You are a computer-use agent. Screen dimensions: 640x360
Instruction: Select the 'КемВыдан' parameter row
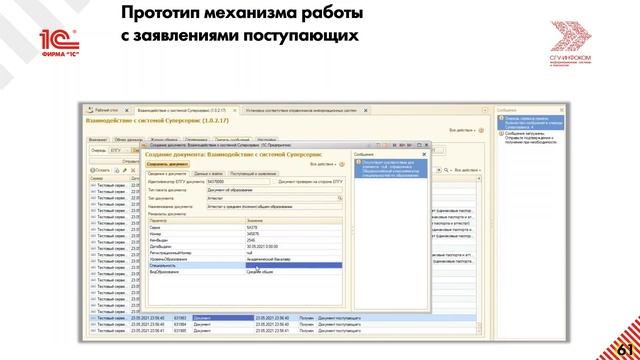click(245, 240)
